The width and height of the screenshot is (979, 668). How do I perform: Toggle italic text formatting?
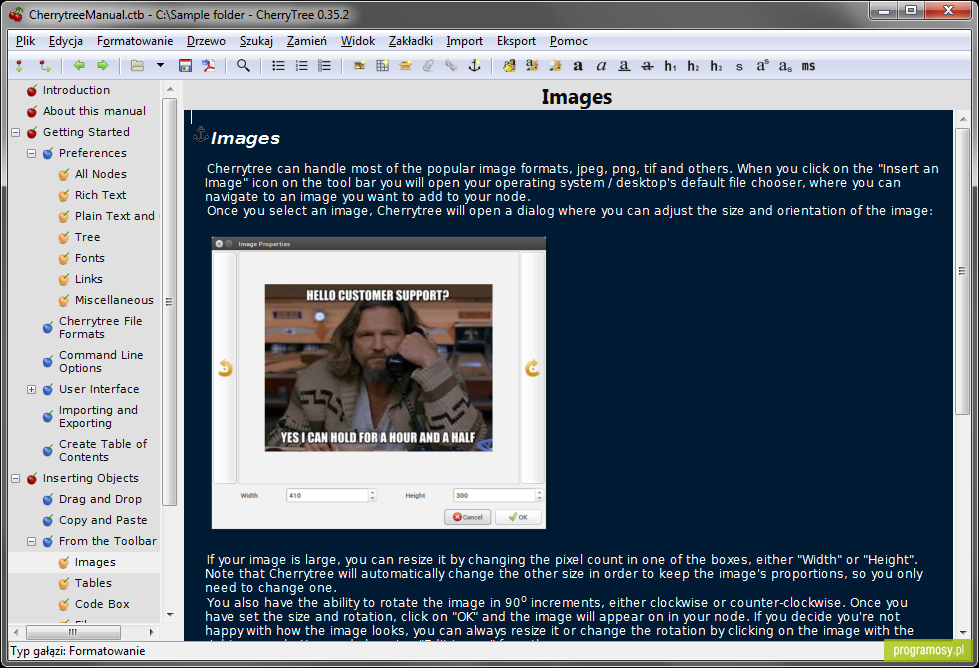coord(601,66)
